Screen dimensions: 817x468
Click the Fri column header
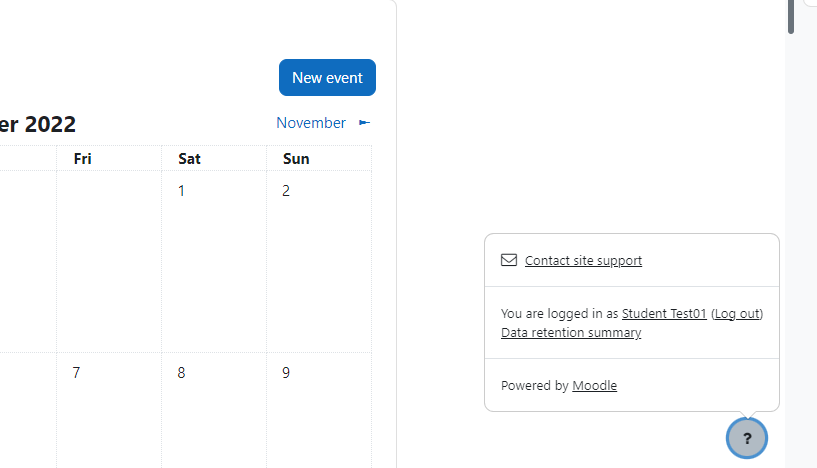[x=83, y=158]
